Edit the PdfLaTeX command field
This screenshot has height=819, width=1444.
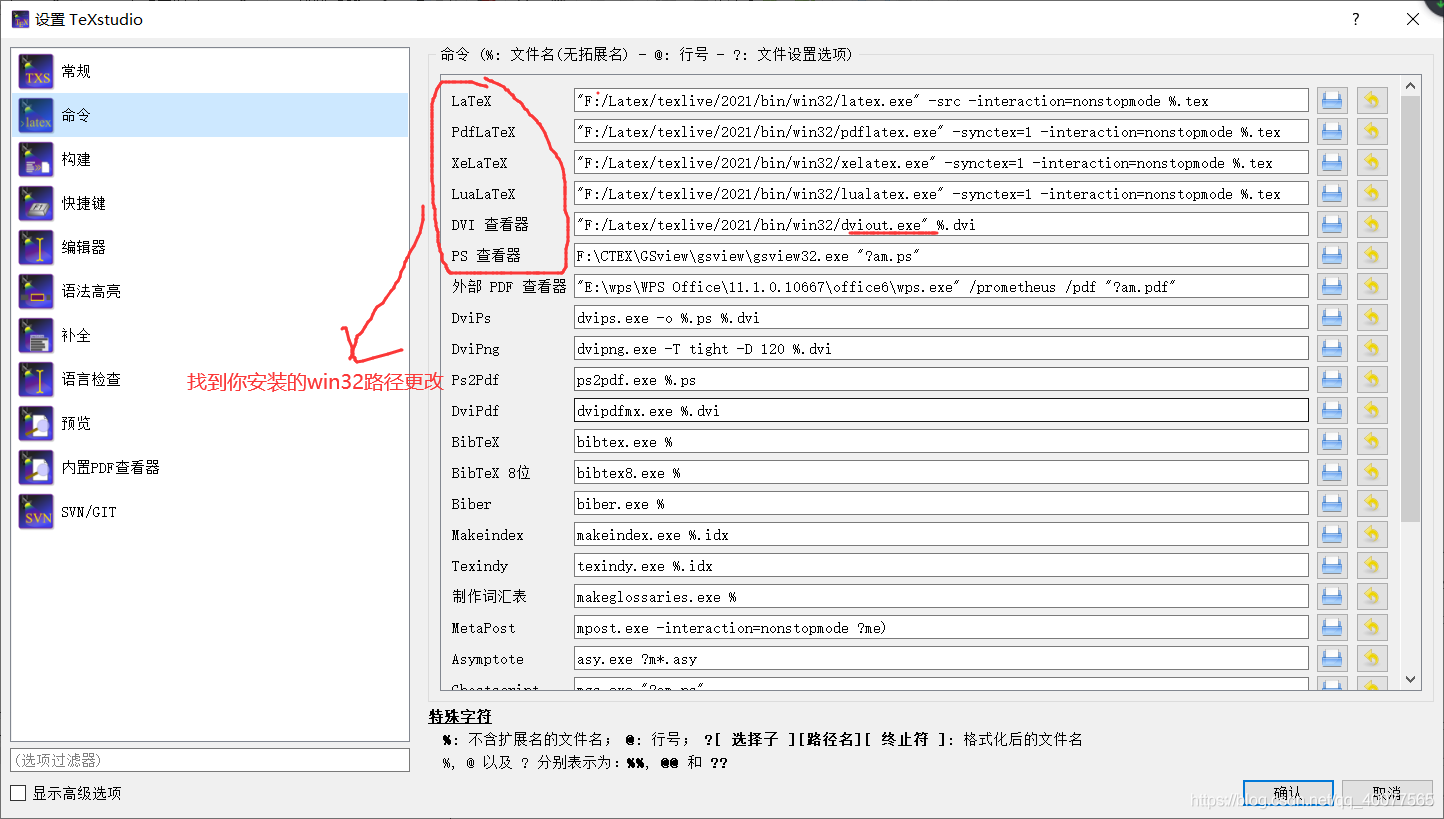click(x=941, y=131)
